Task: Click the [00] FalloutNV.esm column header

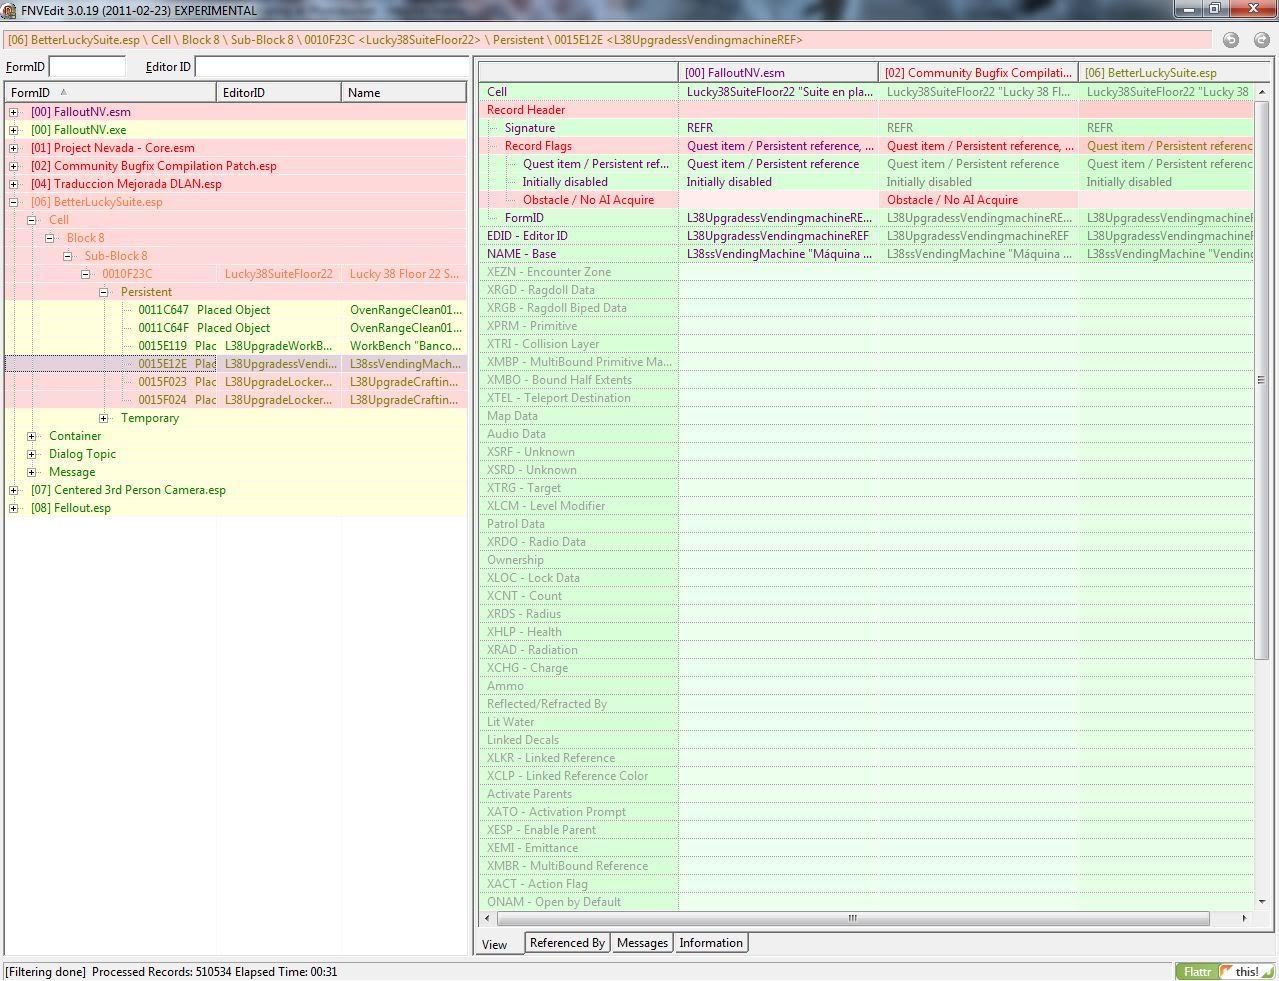Action: [778, 72]
